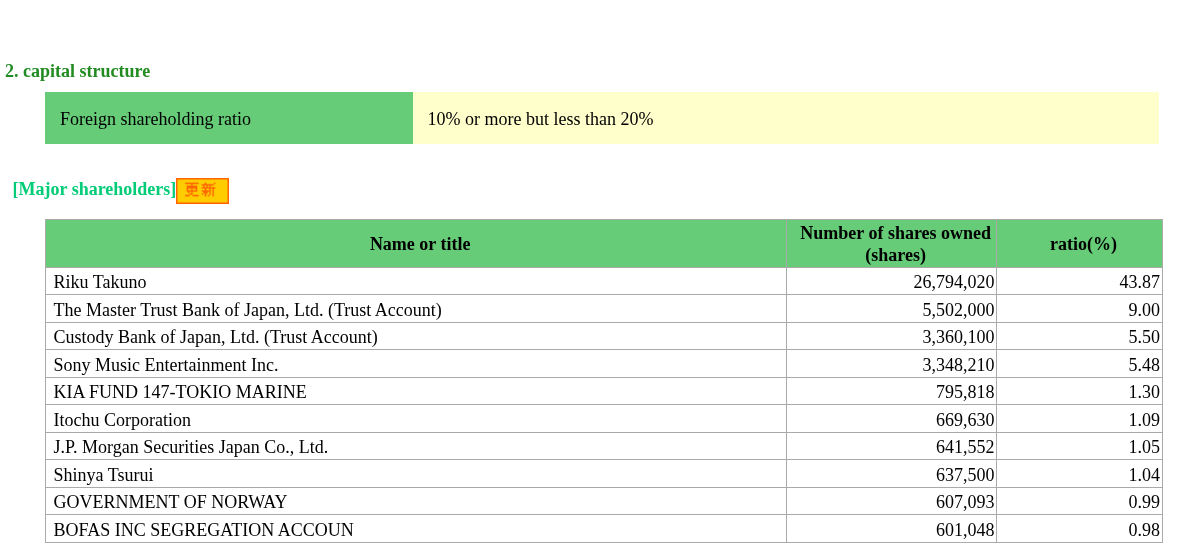Click the 26,794,020 shares value
Viewport: 1183px width, 553px height.
[953, 282]
